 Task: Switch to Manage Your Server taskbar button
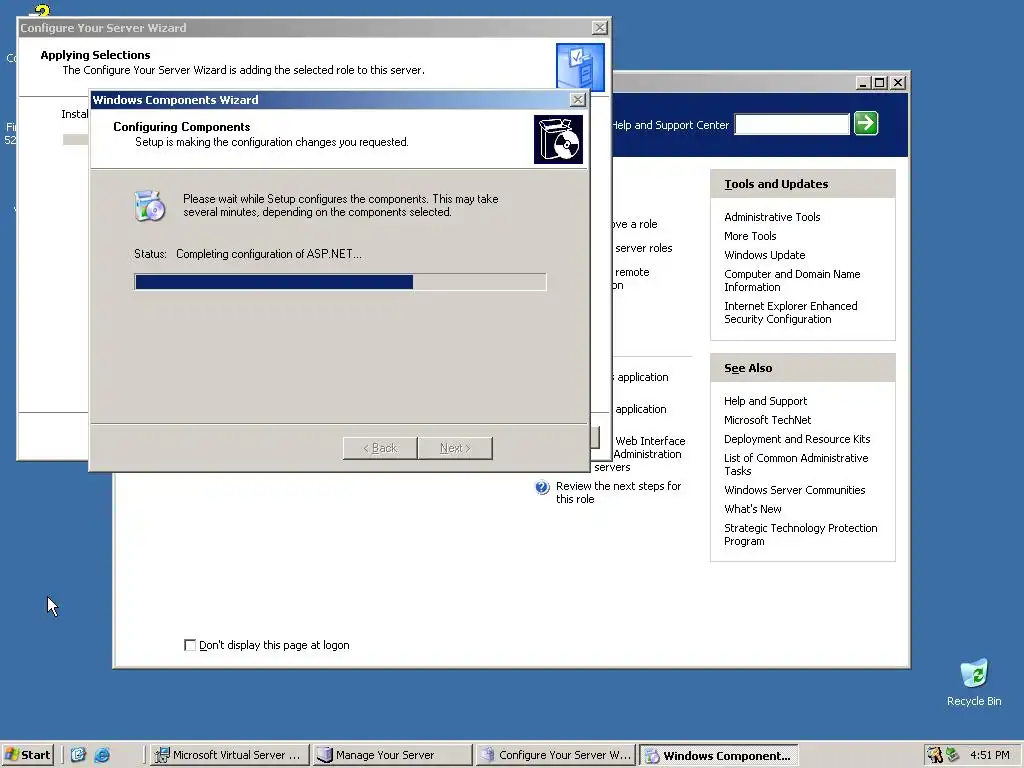pyautogui.click(x=392, y=755)
